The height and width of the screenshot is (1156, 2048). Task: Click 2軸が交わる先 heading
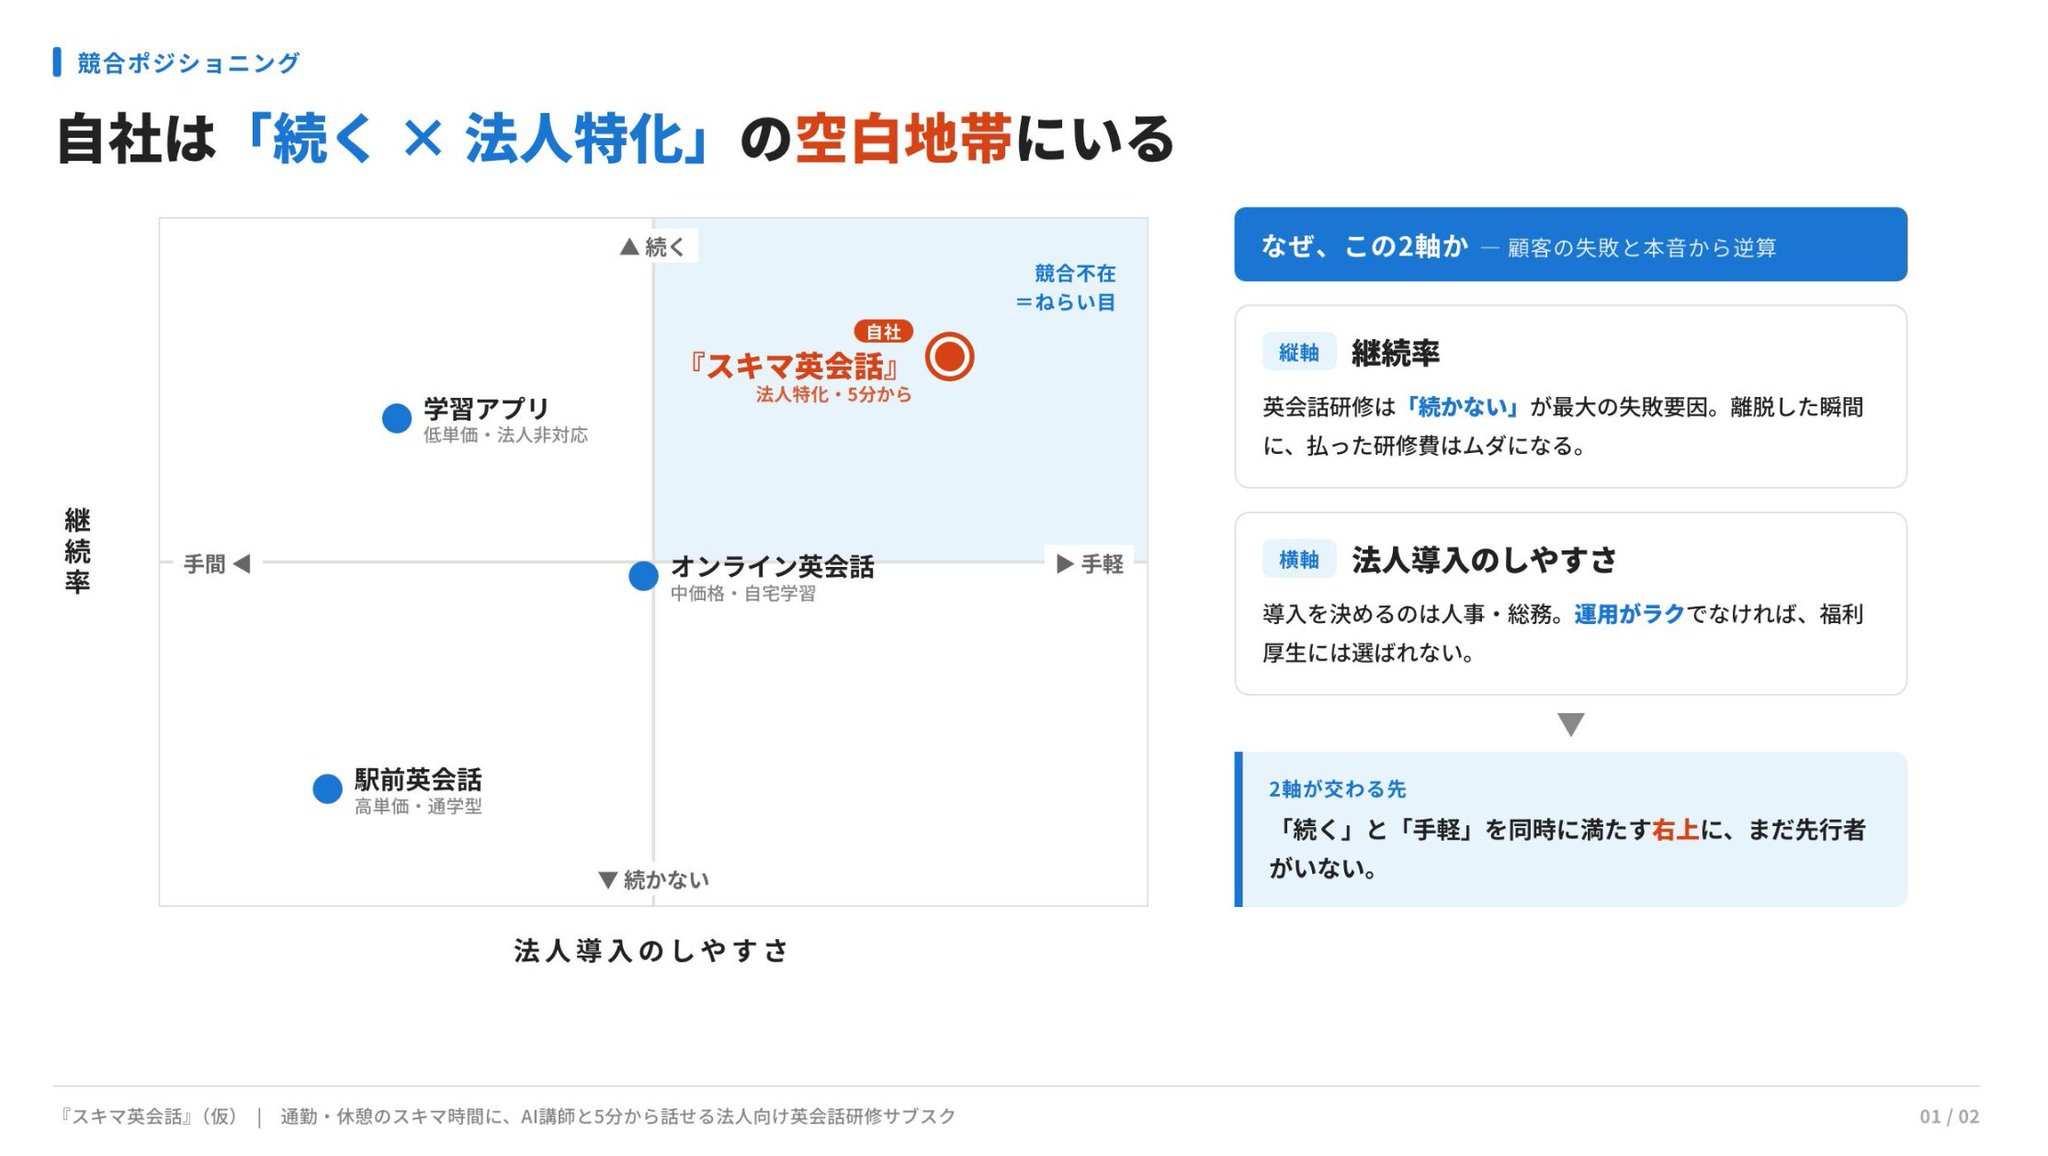[x=1337, y=789]
